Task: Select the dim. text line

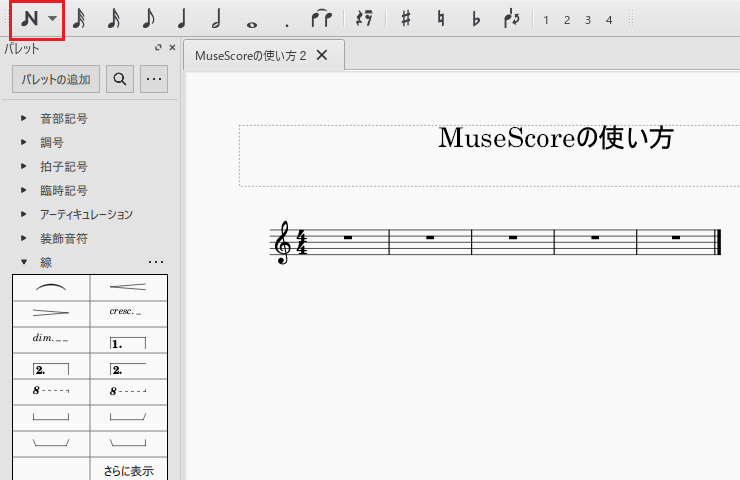Action: tap(51, 340)
